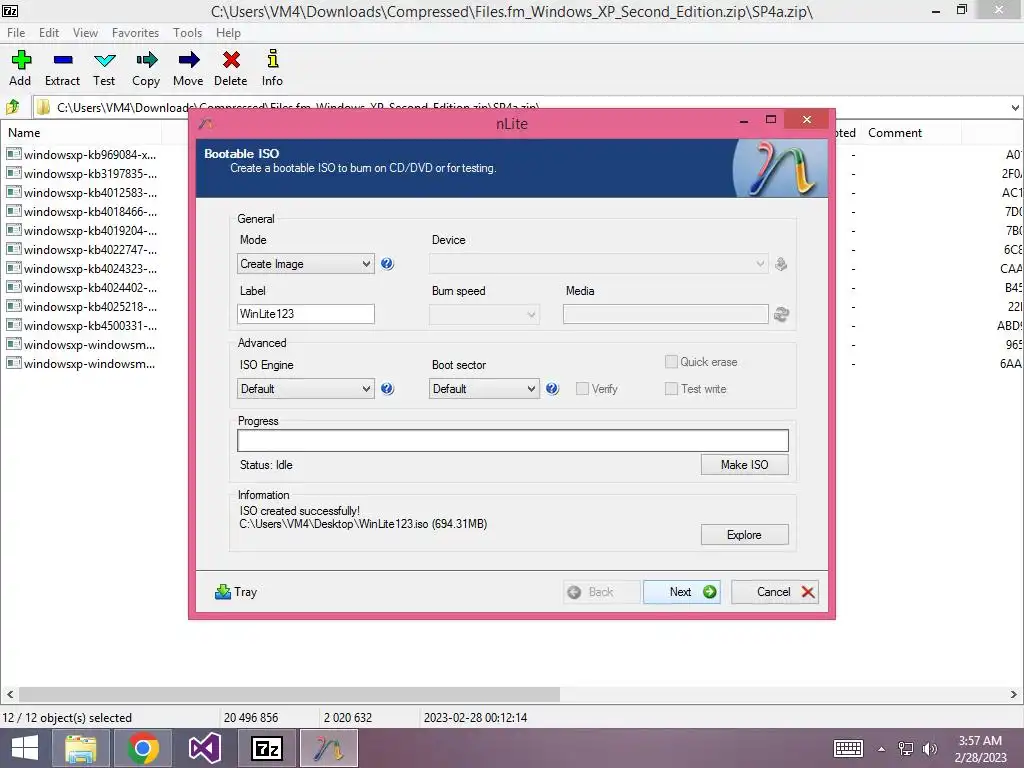Image resolution: width=1024 pixels, height=768 pixels.
Task: Go up one folder level in 7-Zip
Action: pyautogui.click(x=13, y=106)
